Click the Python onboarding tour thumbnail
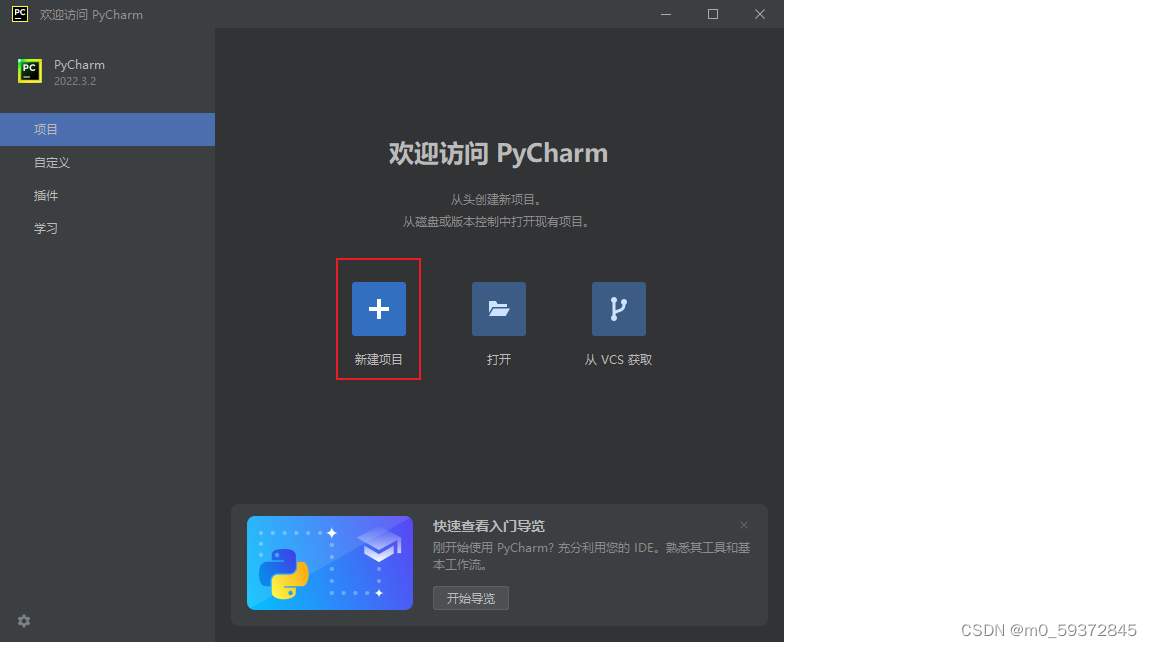This screenshot has width=1152, height=648. [x=330, y=563]
